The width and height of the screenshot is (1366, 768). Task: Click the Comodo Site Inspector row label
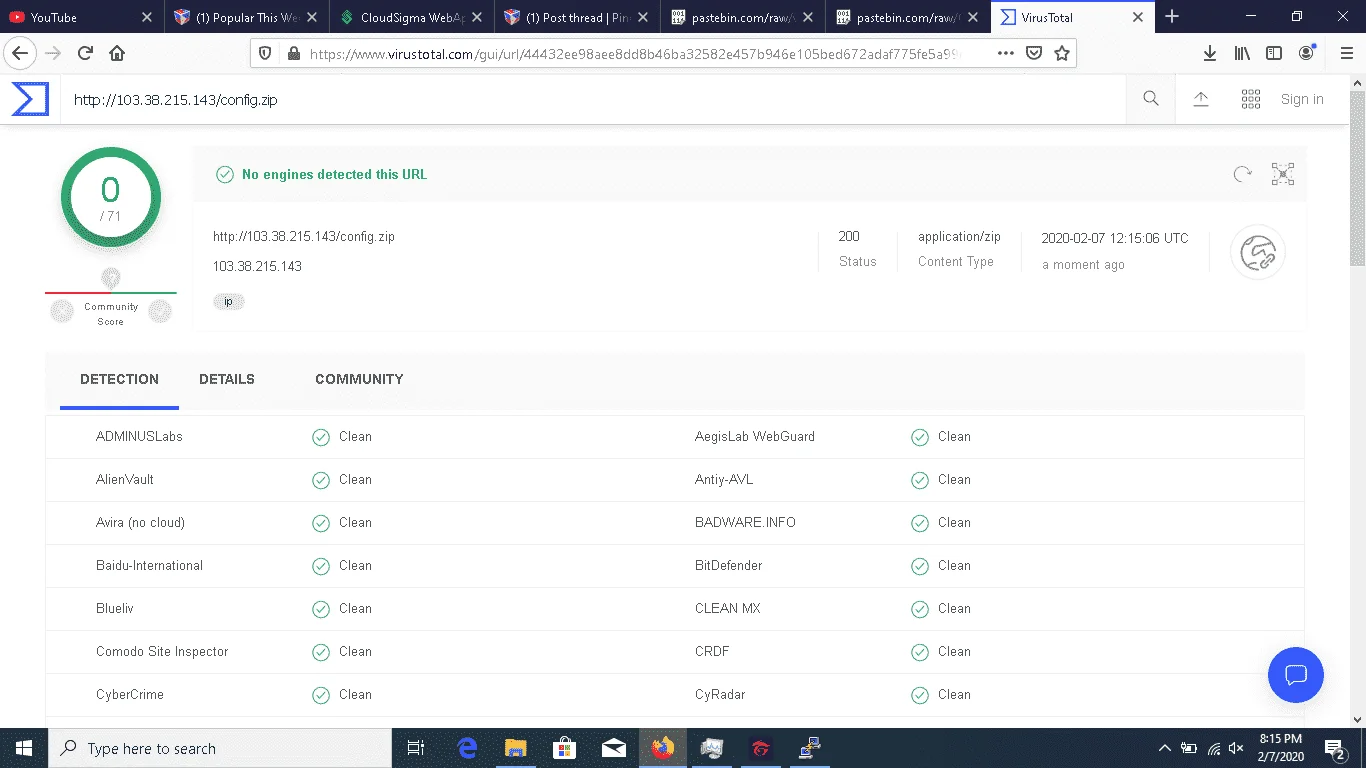click(162, 651)
